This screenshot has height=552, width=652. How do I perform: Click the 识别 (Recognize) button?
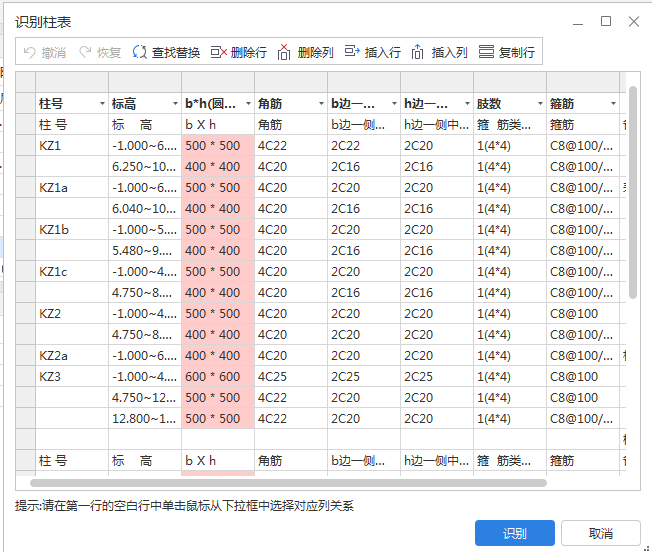(x=515, y=533)
